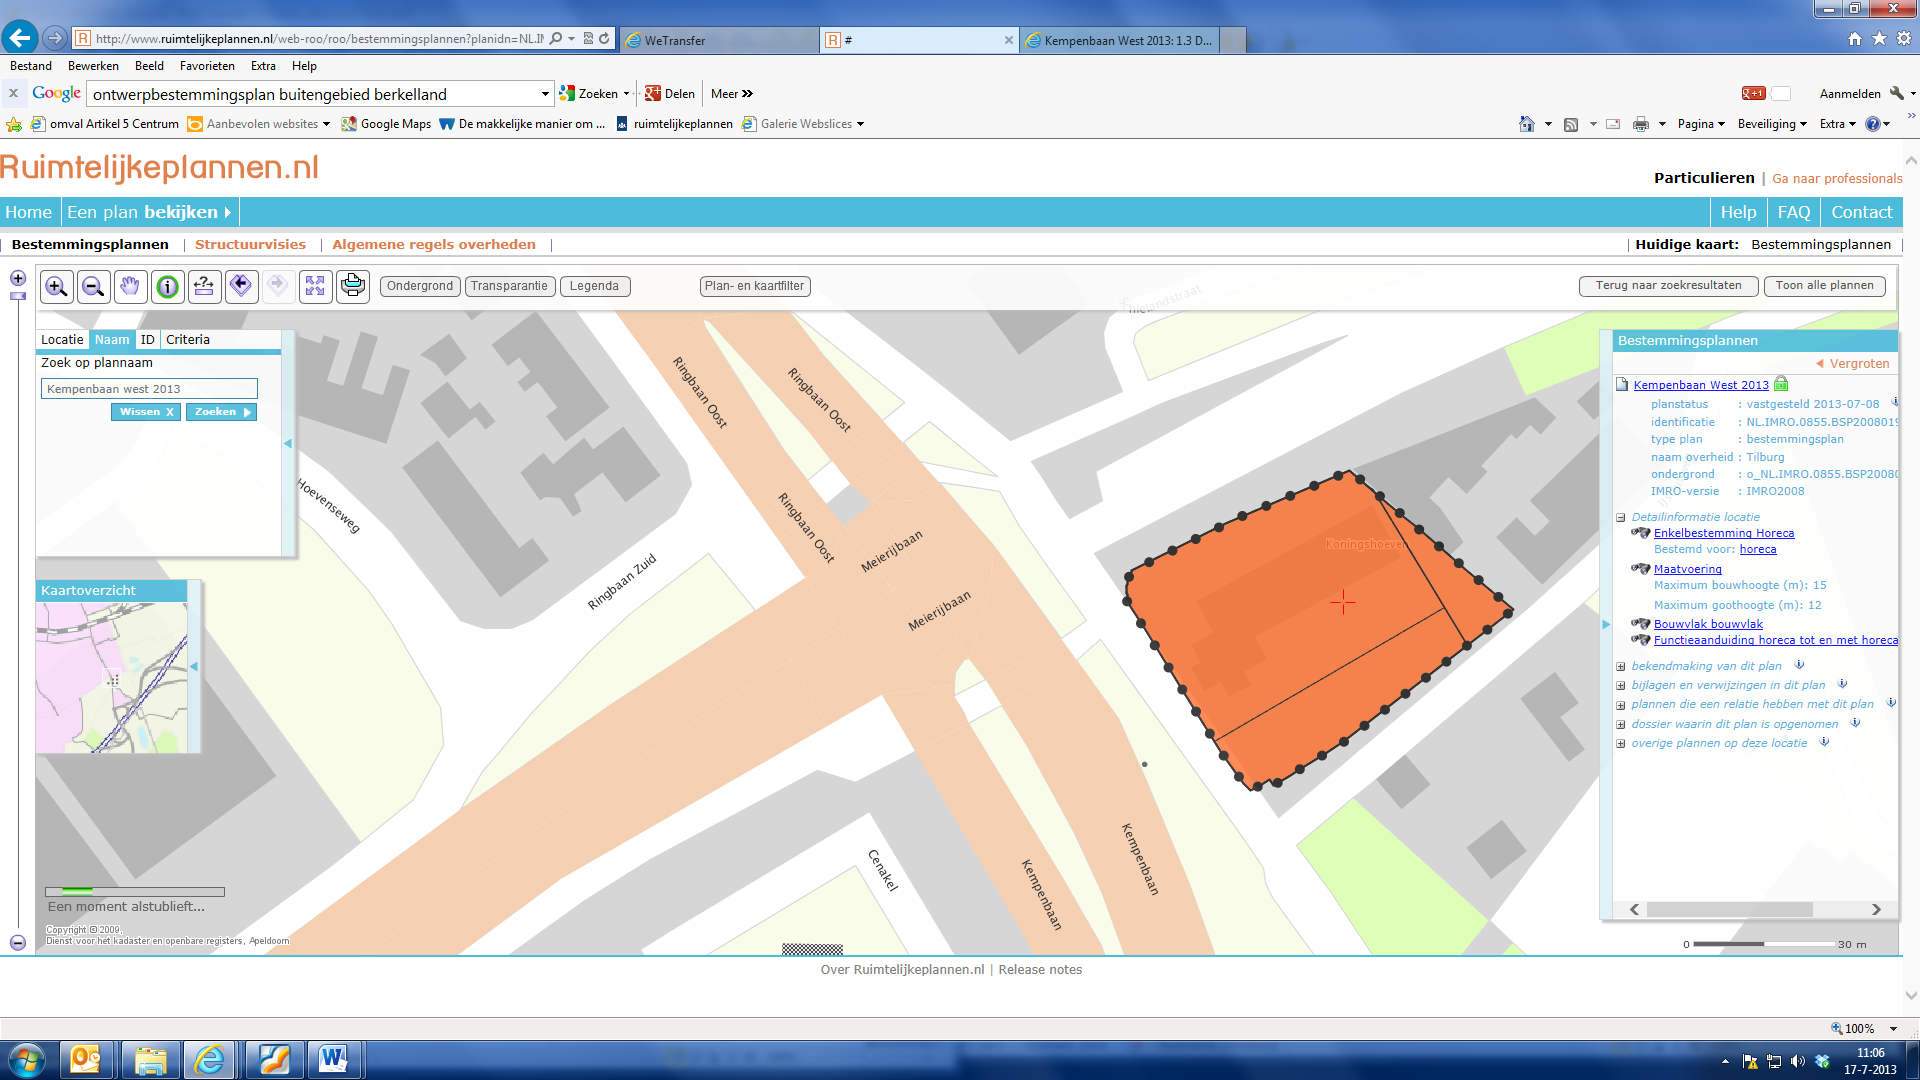Select the zoom out magnifier tool
This screenshot has width=1920, height=1080.
tap(94, 287)
